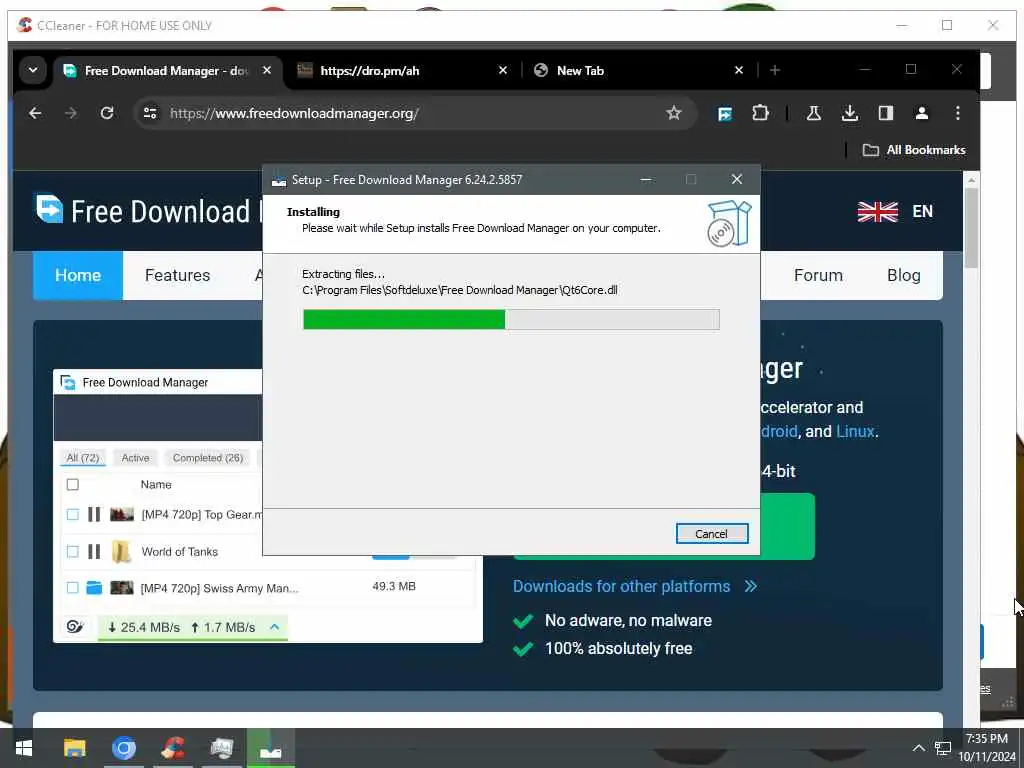
Task: Select the Completed (26) filter tab
Action: click(x=208, y=458)
